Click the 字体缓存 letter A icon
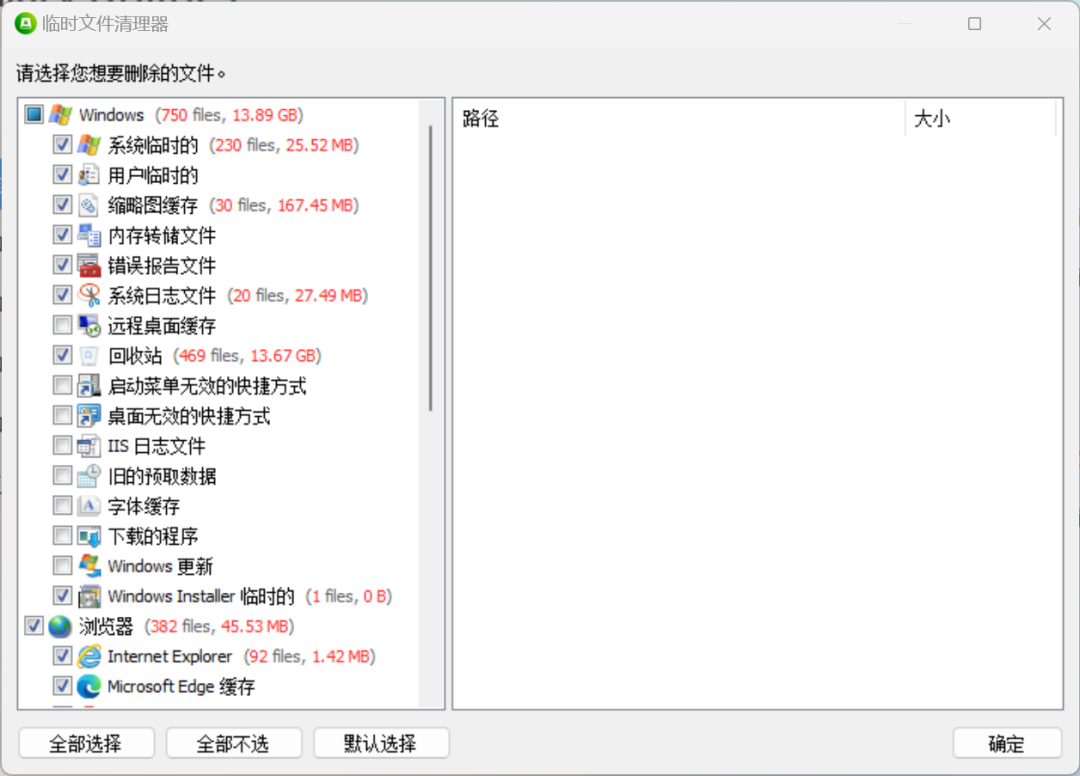This screenshot has width=1080, height=776. (89, 505)
